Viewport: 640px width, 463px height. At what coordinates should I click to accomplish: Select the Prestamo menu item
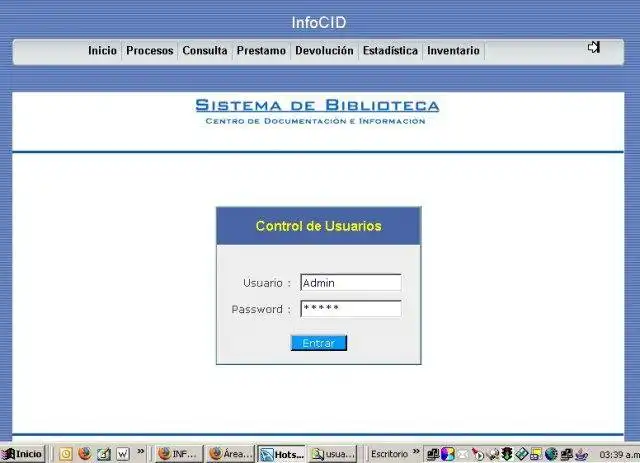pyautogui.click(x=261, y=51)
